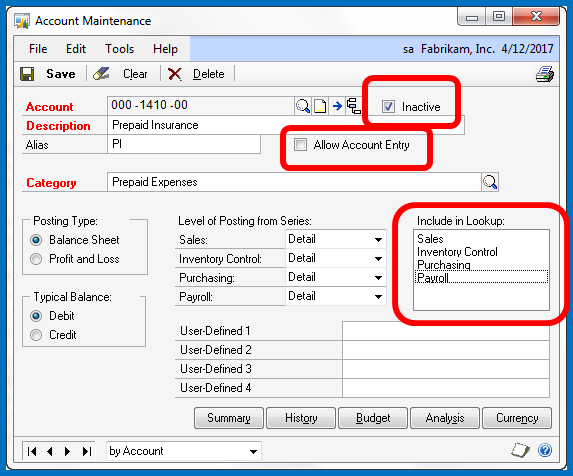Select Credit typical balance
This screenshot has width=573, height=476.
[36, 335]
